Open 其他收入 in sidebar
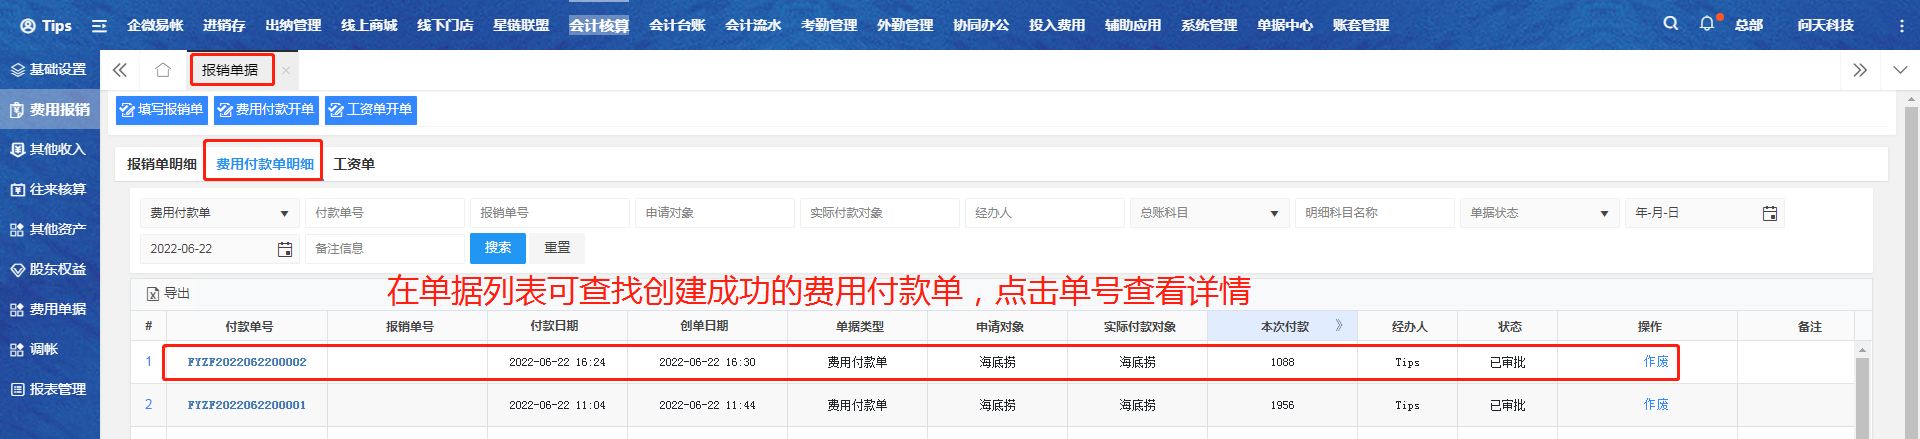This screenshot has height=439, width=1920. [50, 150]
